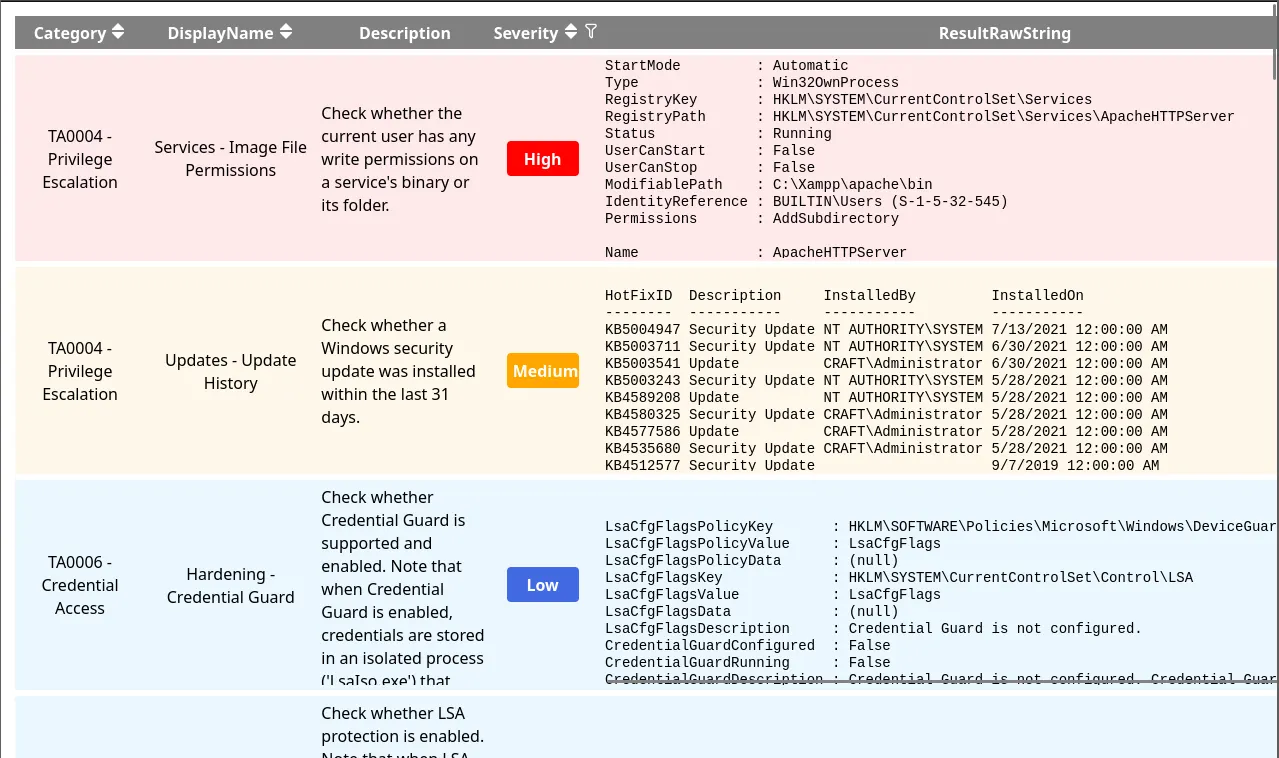Sort the table using the Severity arrows

pyautogui.click(x=571, y=32)
